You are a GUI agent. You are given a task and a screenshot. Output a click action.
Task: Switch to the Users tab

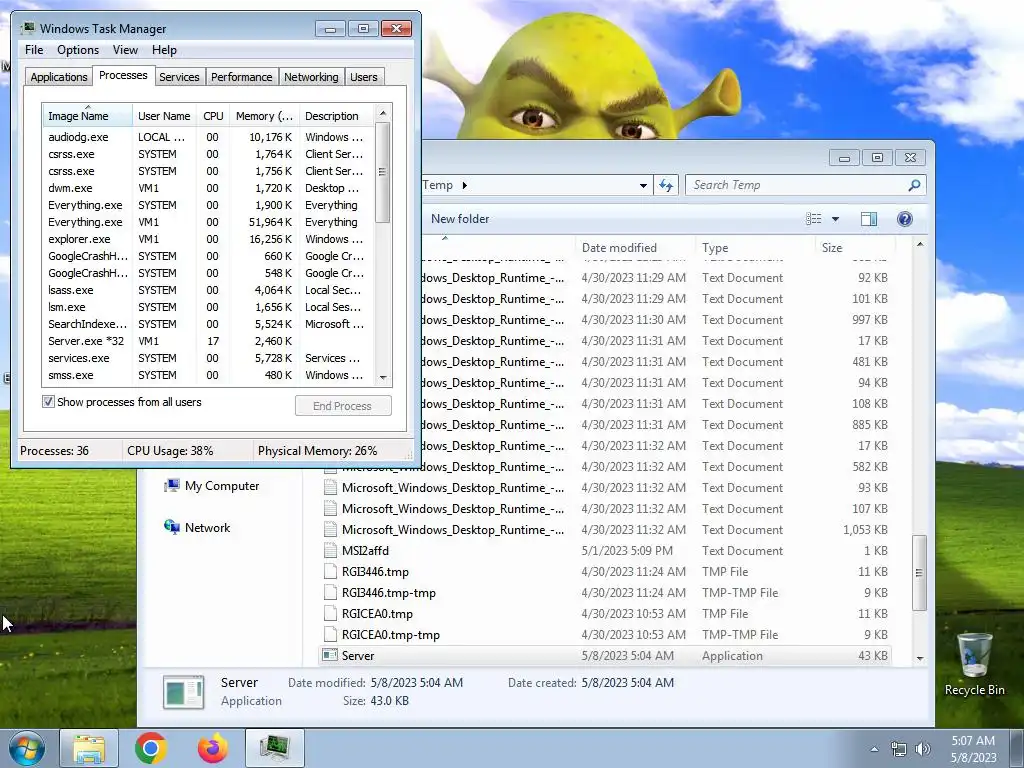coord(364,77)
